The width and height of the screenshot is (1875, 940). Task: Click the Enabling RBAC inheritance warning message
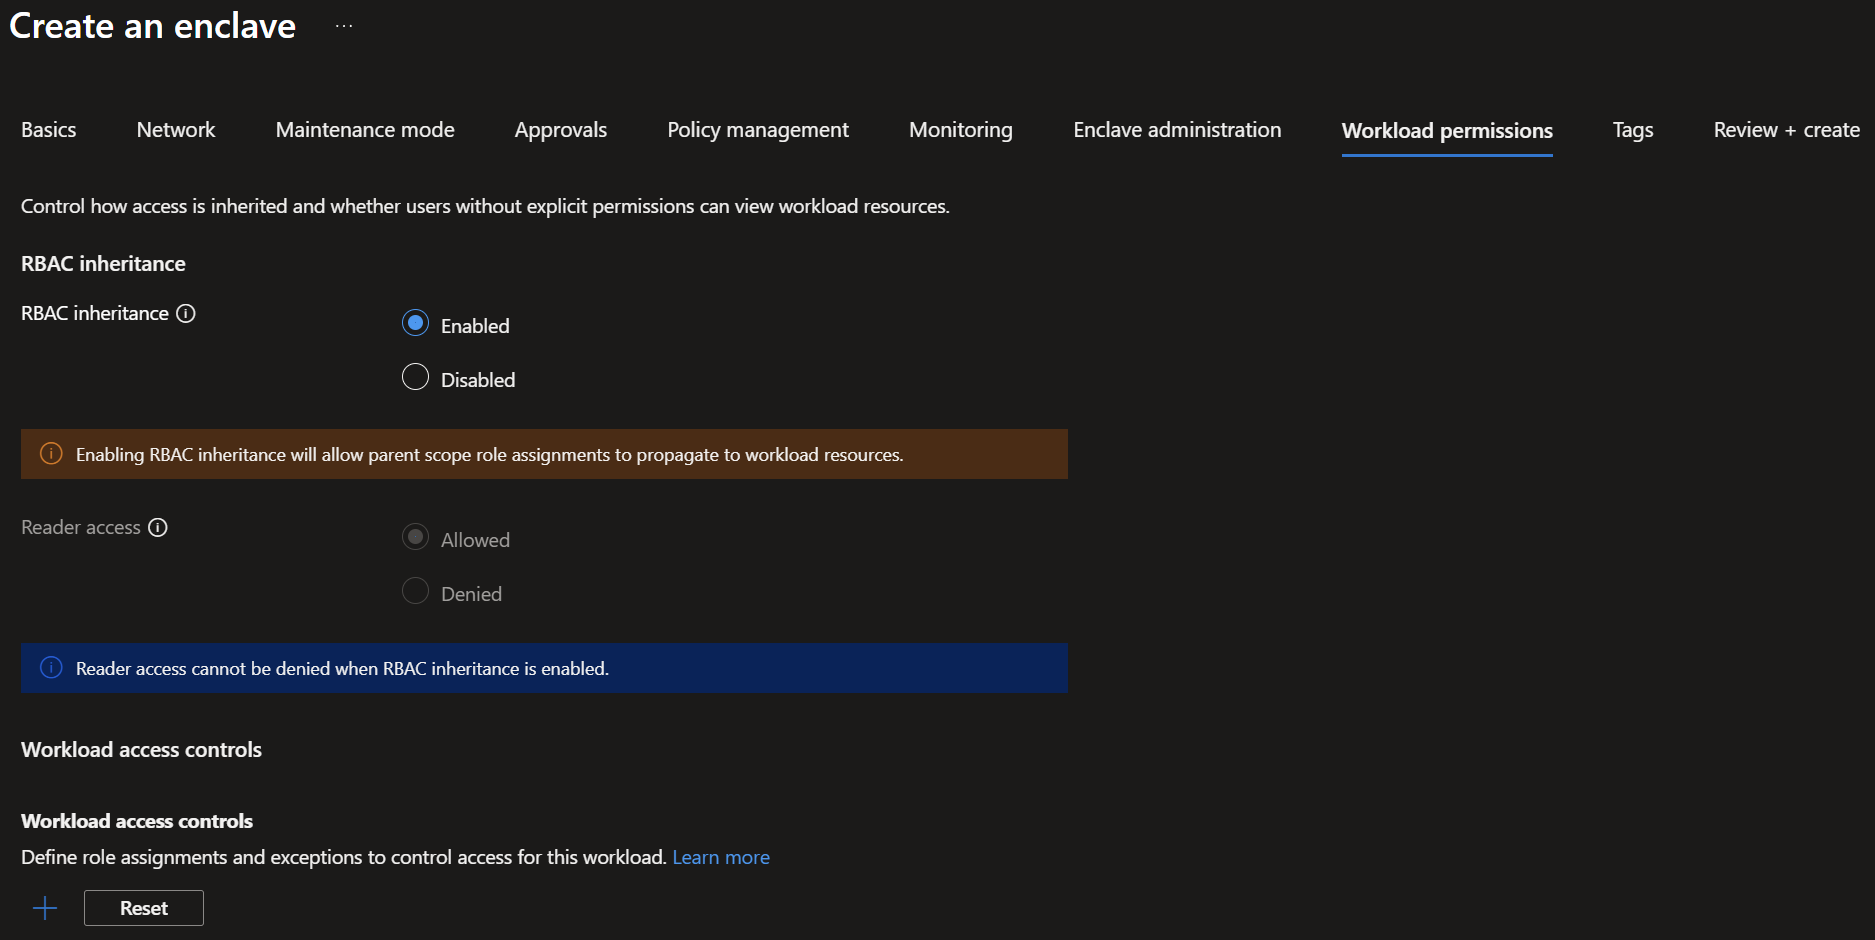pyautogui.click(x=490, y=455)
